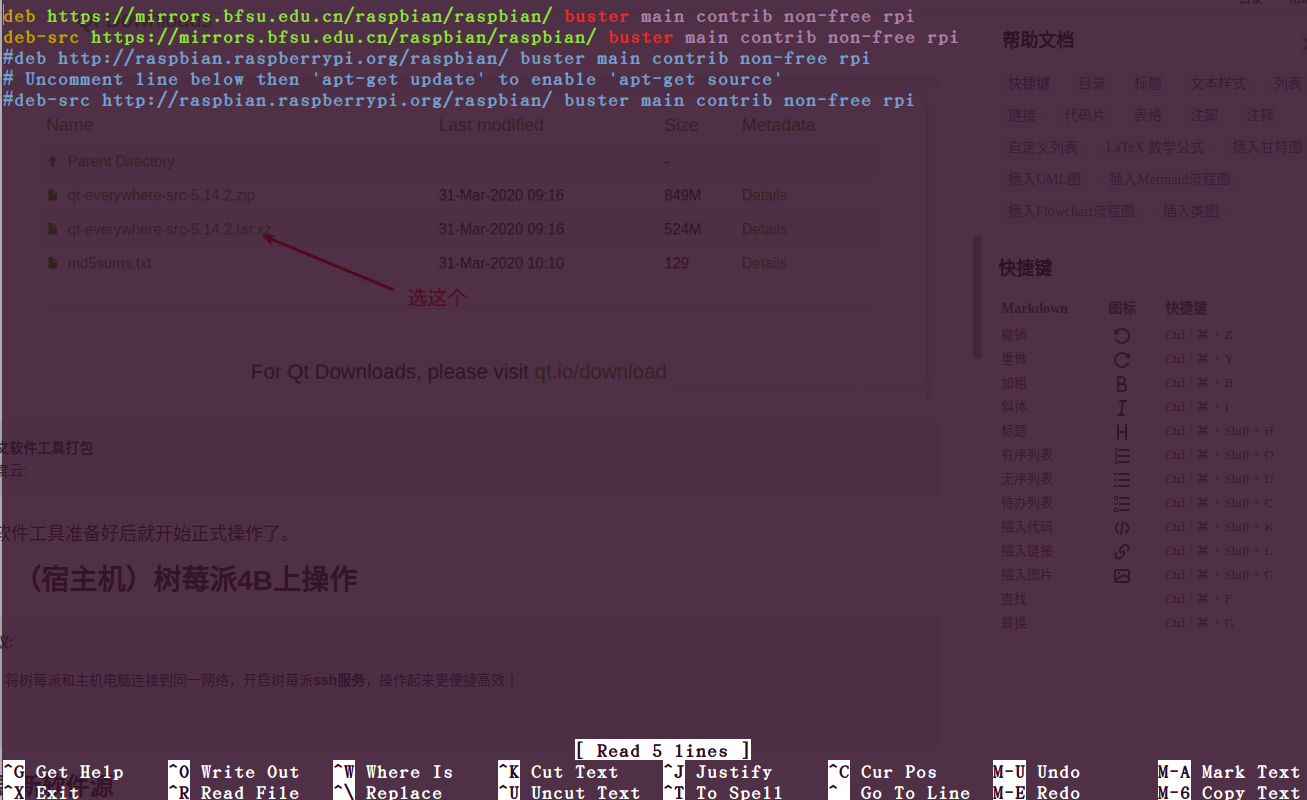Viewport: 1307px width, 800px height.
Task: Click the unordered list (无序列表) icon
Action: [1122, 478]
